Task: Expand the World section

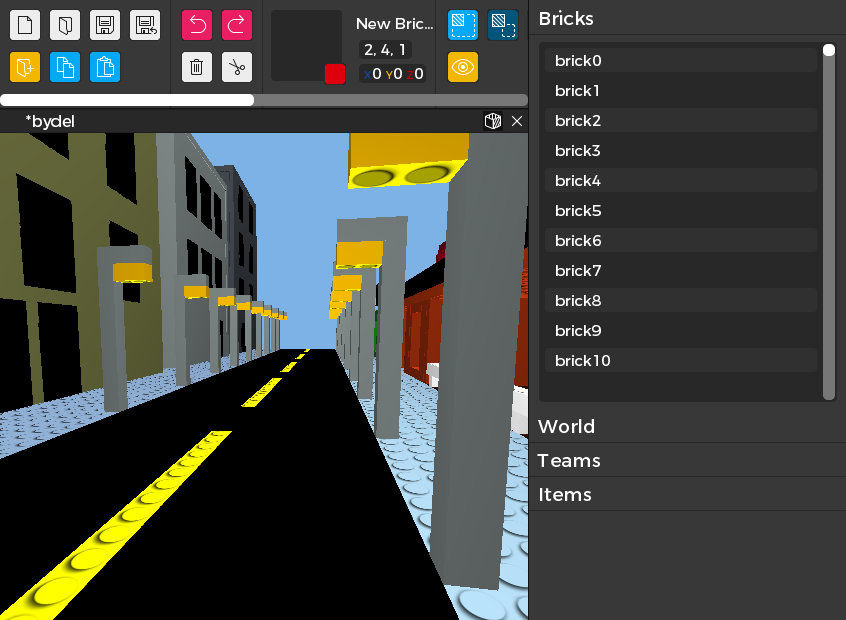Action: coord(566,427)
